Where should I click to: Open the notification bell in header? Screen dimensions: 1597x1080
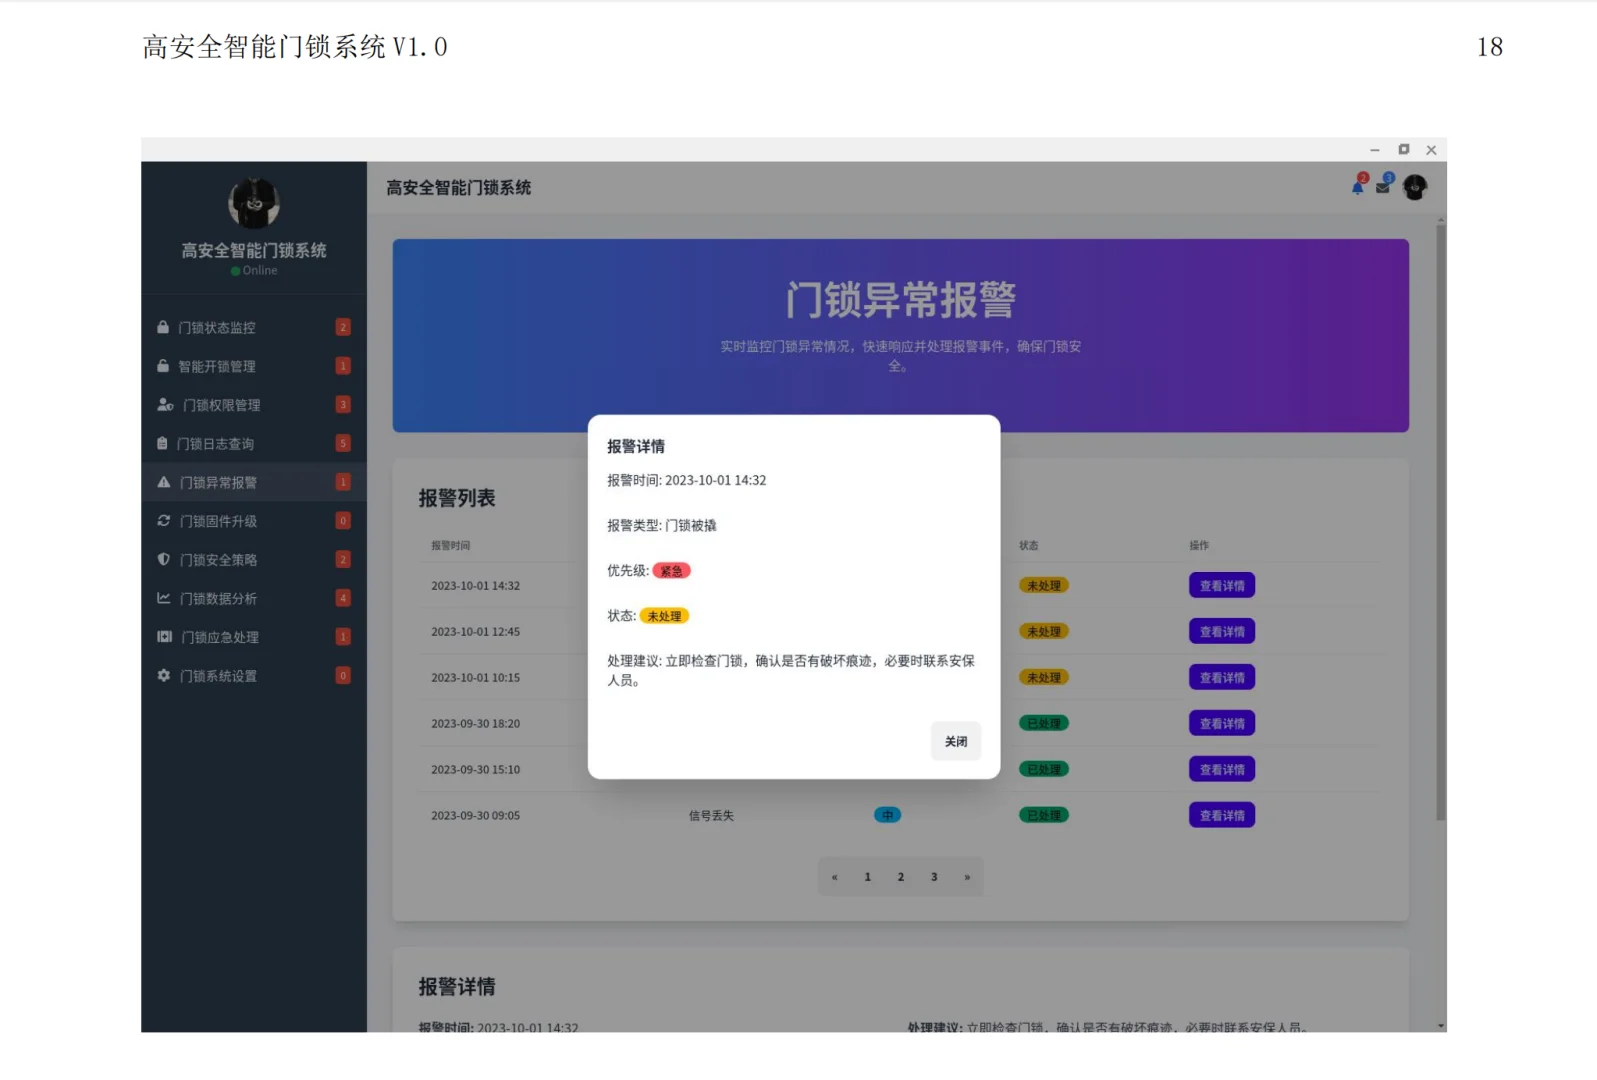tap(1358, 186)
